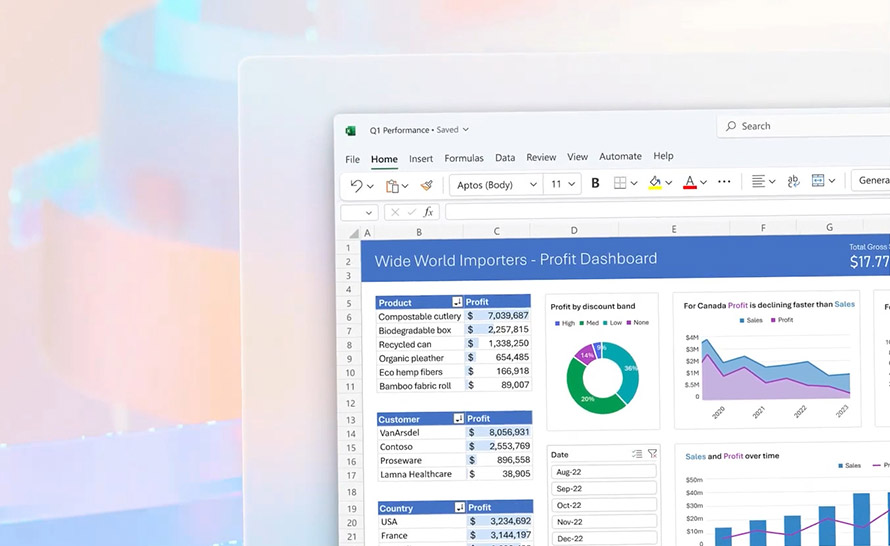Switch to the Automate tab
The height and width of the screenshot is (546, 890).
620,156
